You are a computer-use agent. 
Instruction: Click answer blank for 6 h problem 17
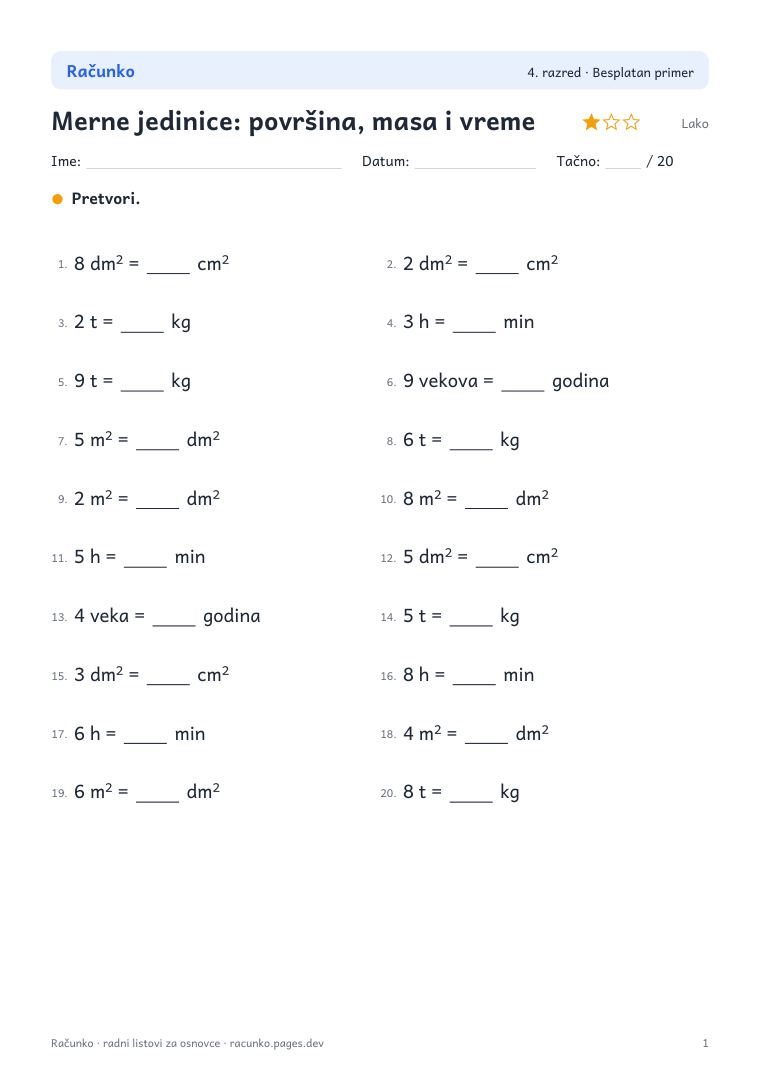point(145,739)
